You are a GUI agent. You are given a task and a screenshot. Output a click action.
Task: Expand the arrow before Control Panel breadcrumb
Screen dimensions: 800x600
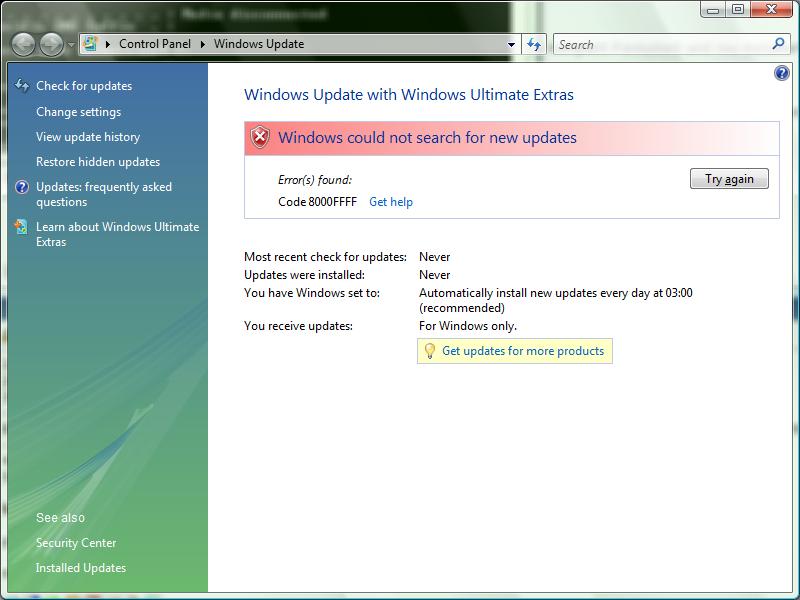(108, 44)
